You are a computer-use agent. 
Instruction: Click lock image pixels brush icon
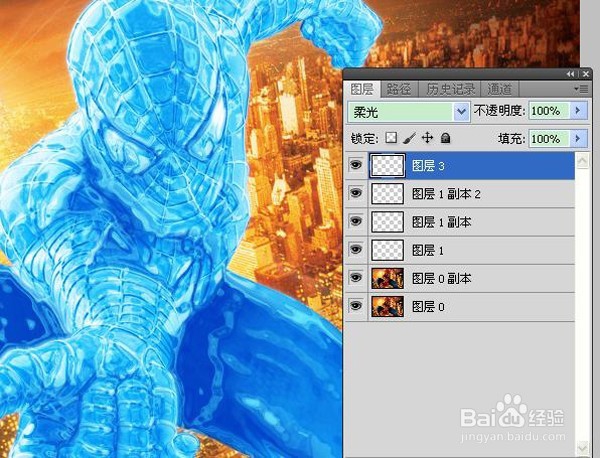point(409,138)
